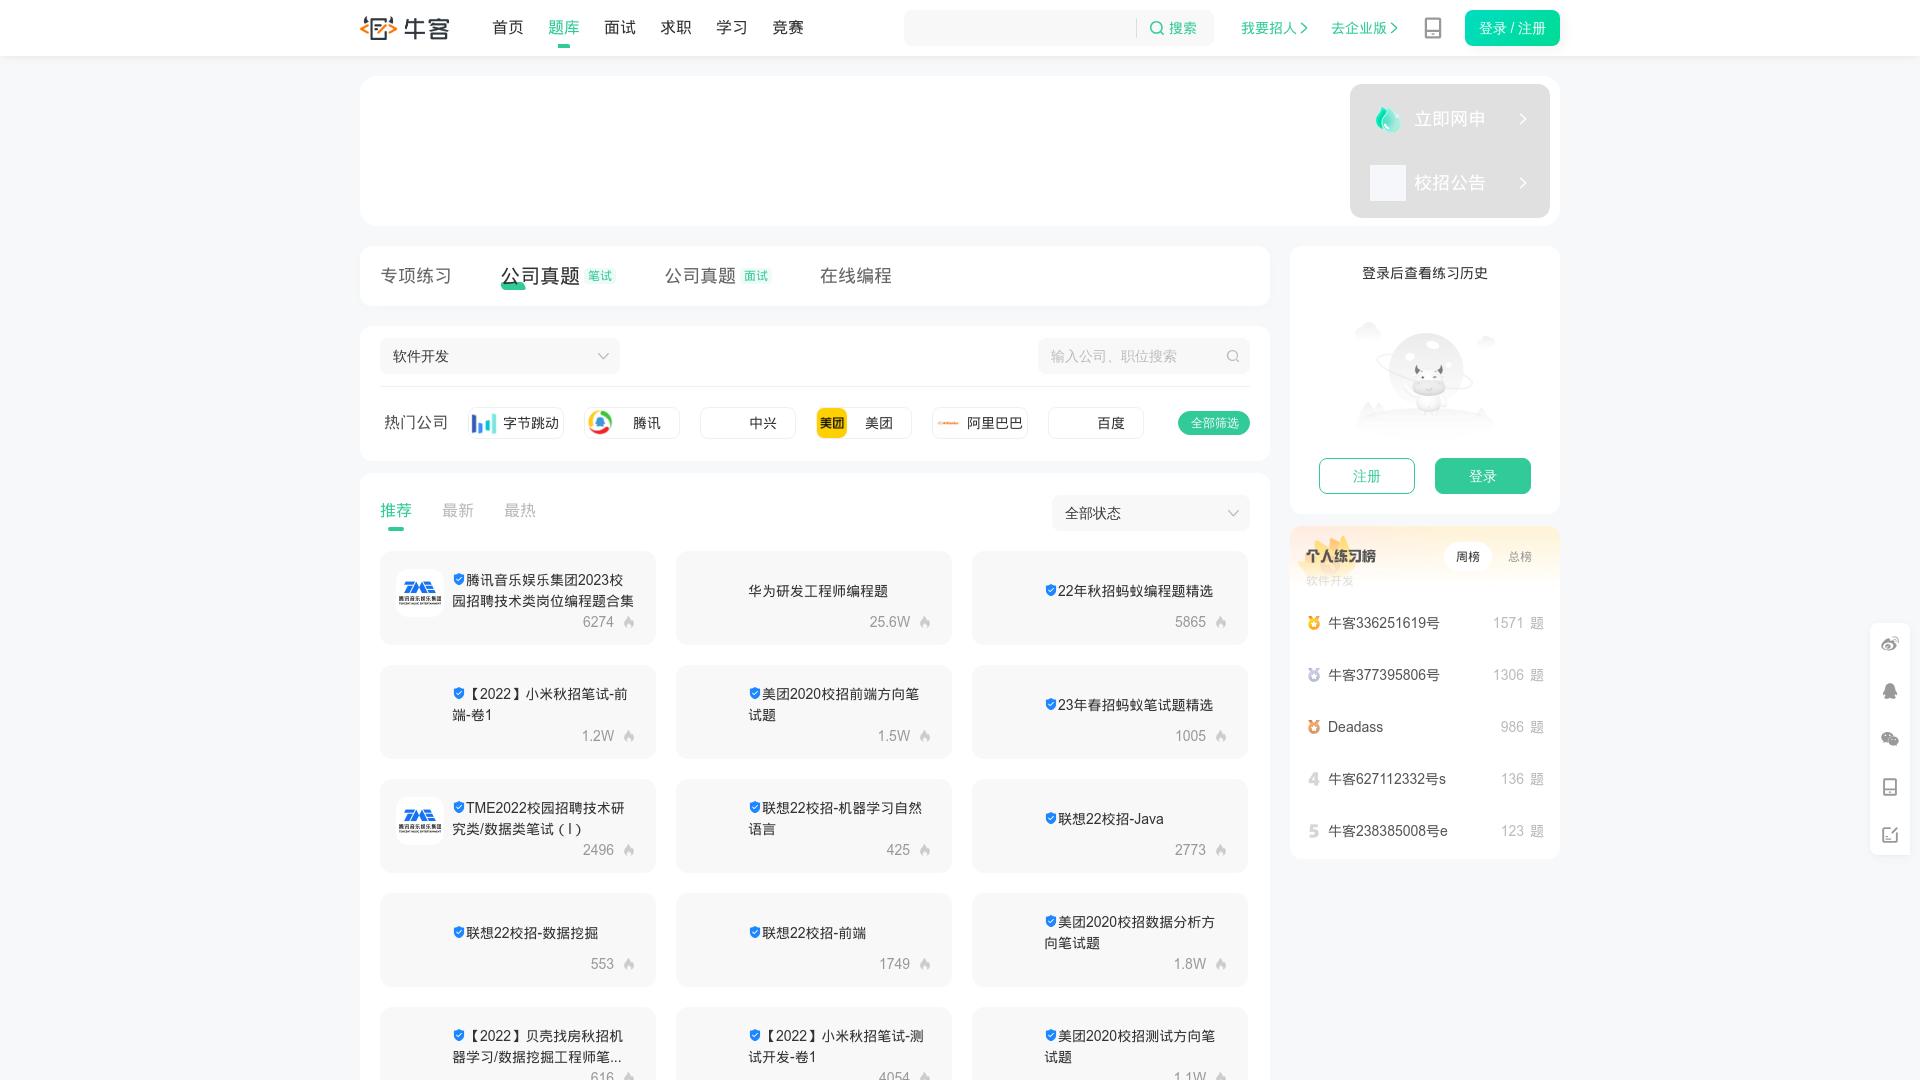Click the droplet icon beside 立即网申
Image resolution: width=1920 pixels, height=1080 pixels.
click(x=1387, y=119)
